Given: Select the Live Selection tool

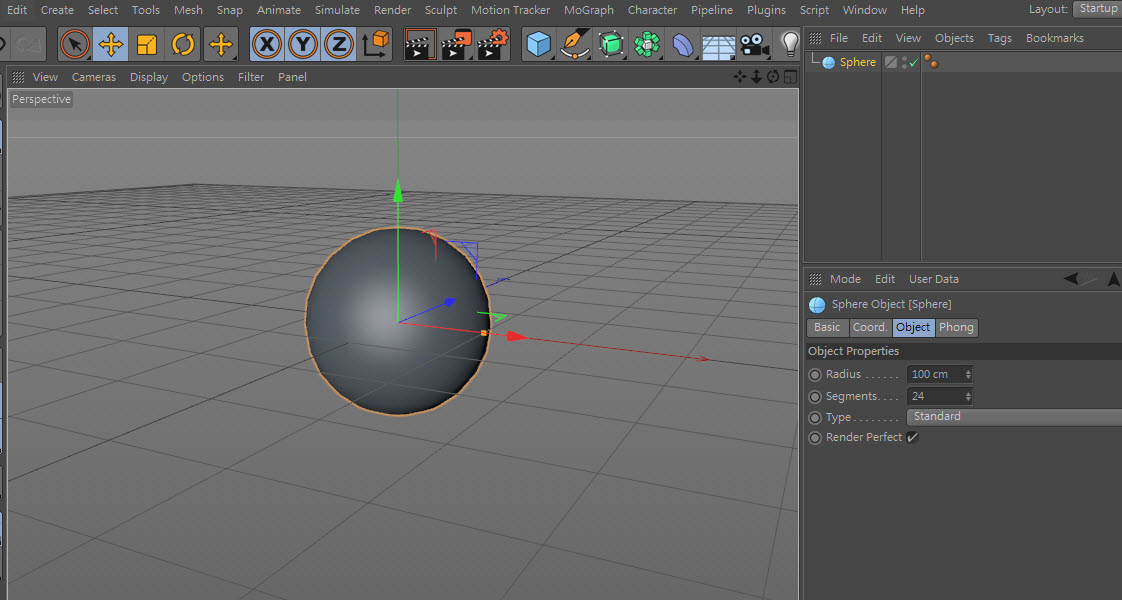Looking at the screenshot, I should (x=75, y=44).
